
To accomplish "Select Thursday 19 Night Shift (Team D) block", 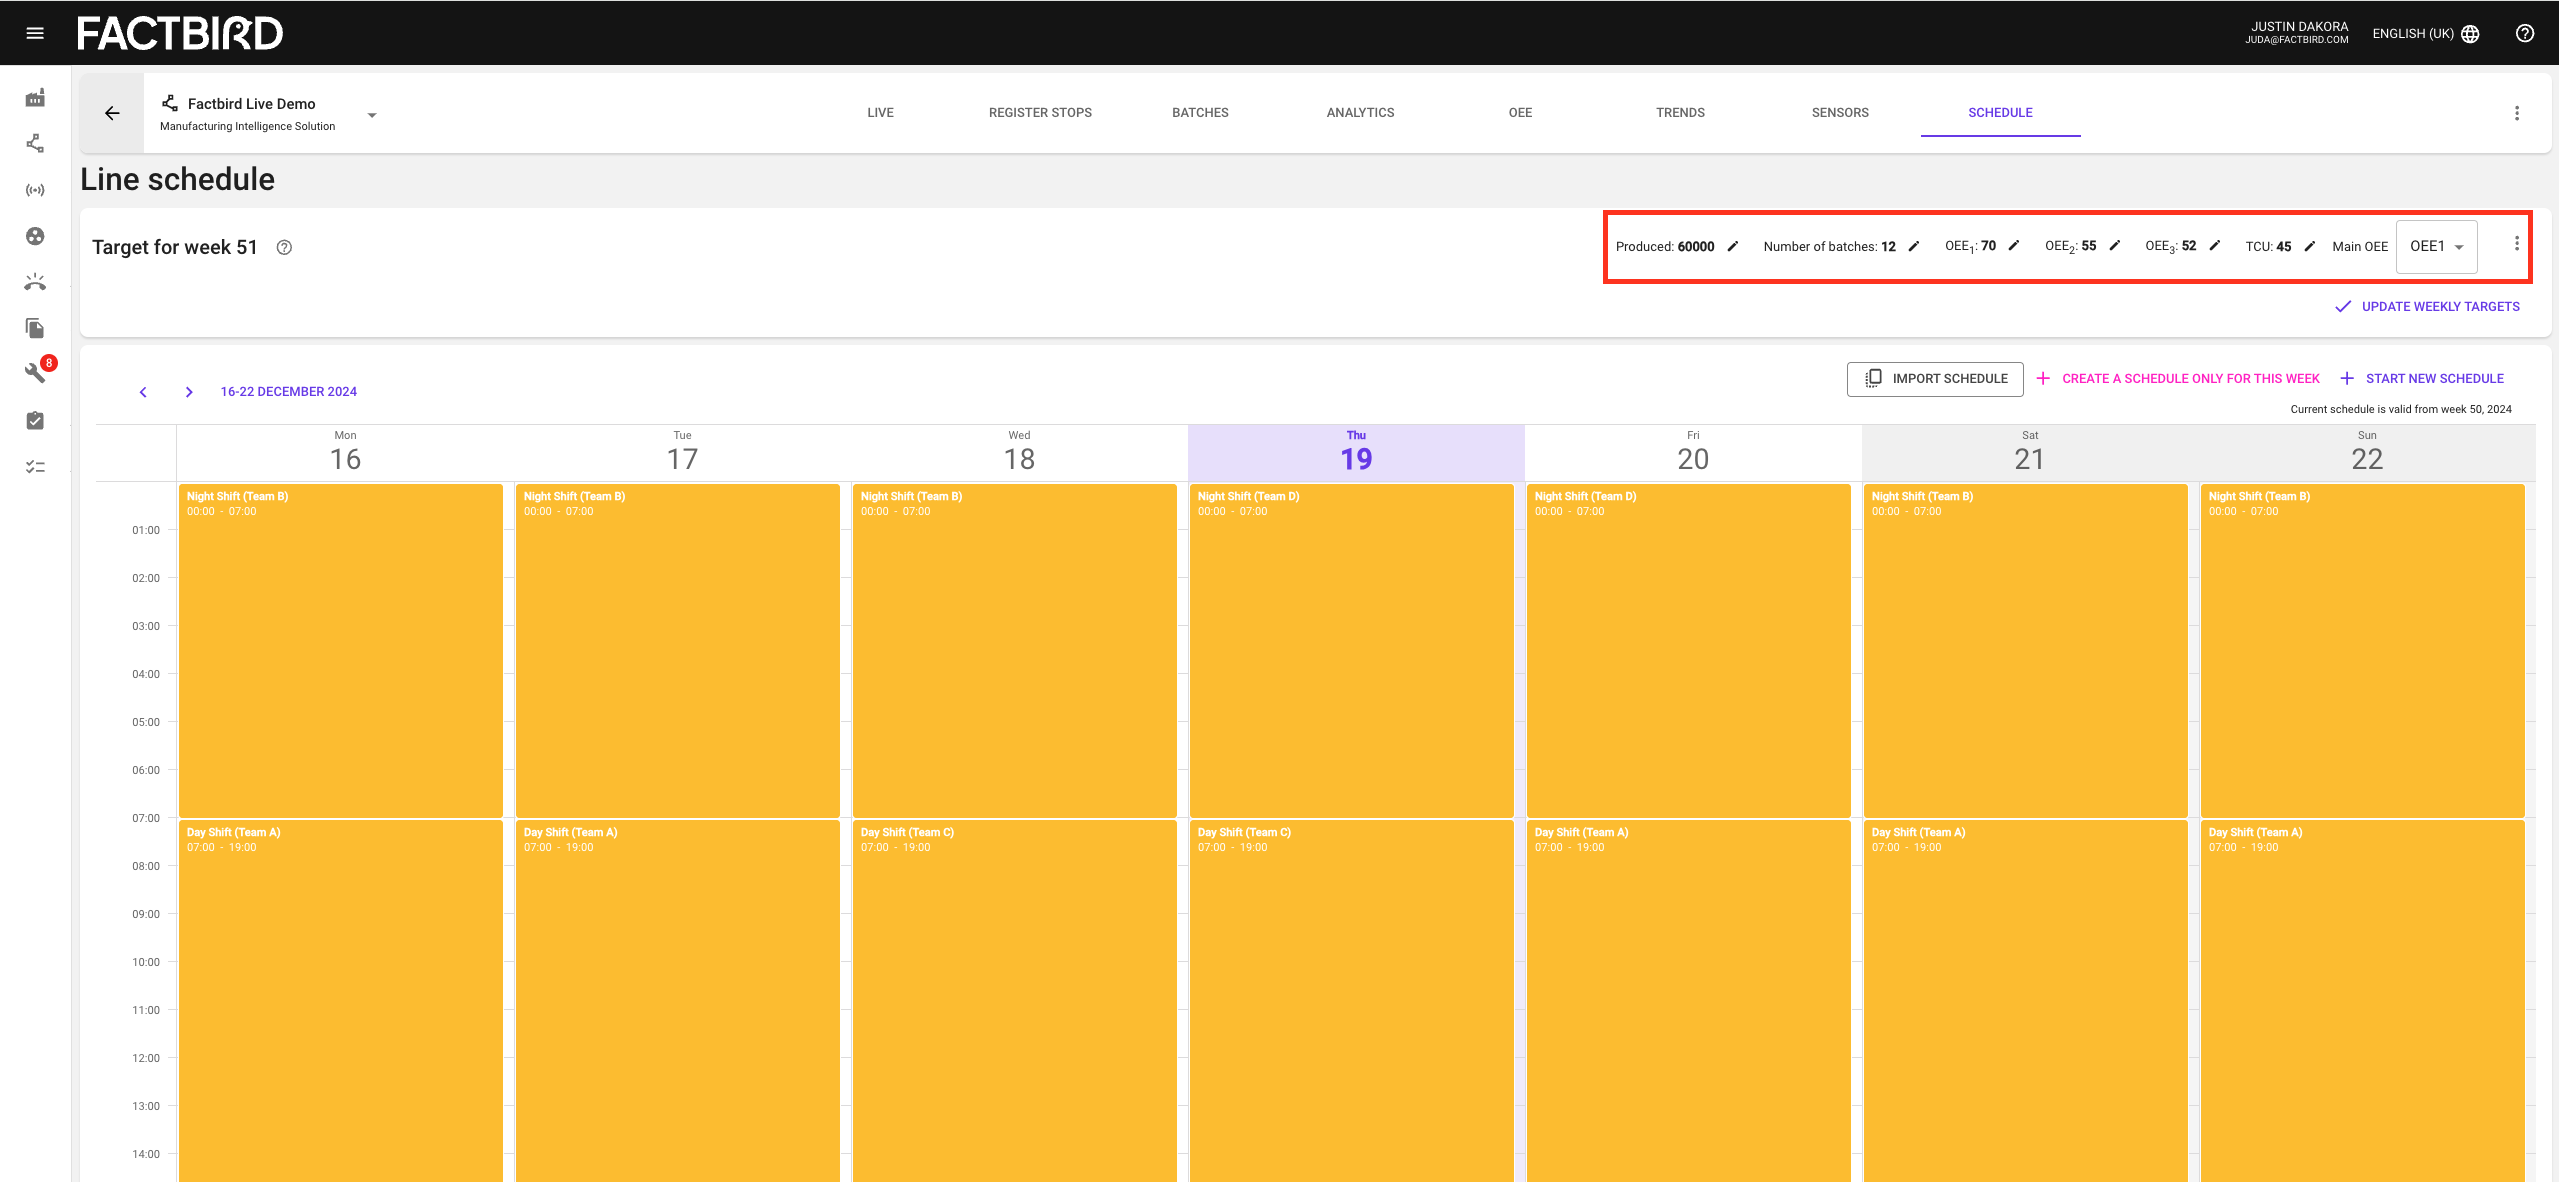I will [1352, 651].
